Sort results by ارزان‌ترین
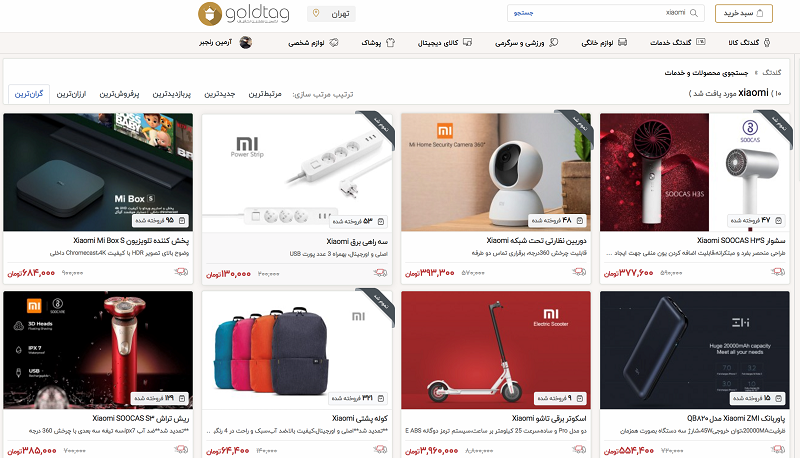 point(71,94)
